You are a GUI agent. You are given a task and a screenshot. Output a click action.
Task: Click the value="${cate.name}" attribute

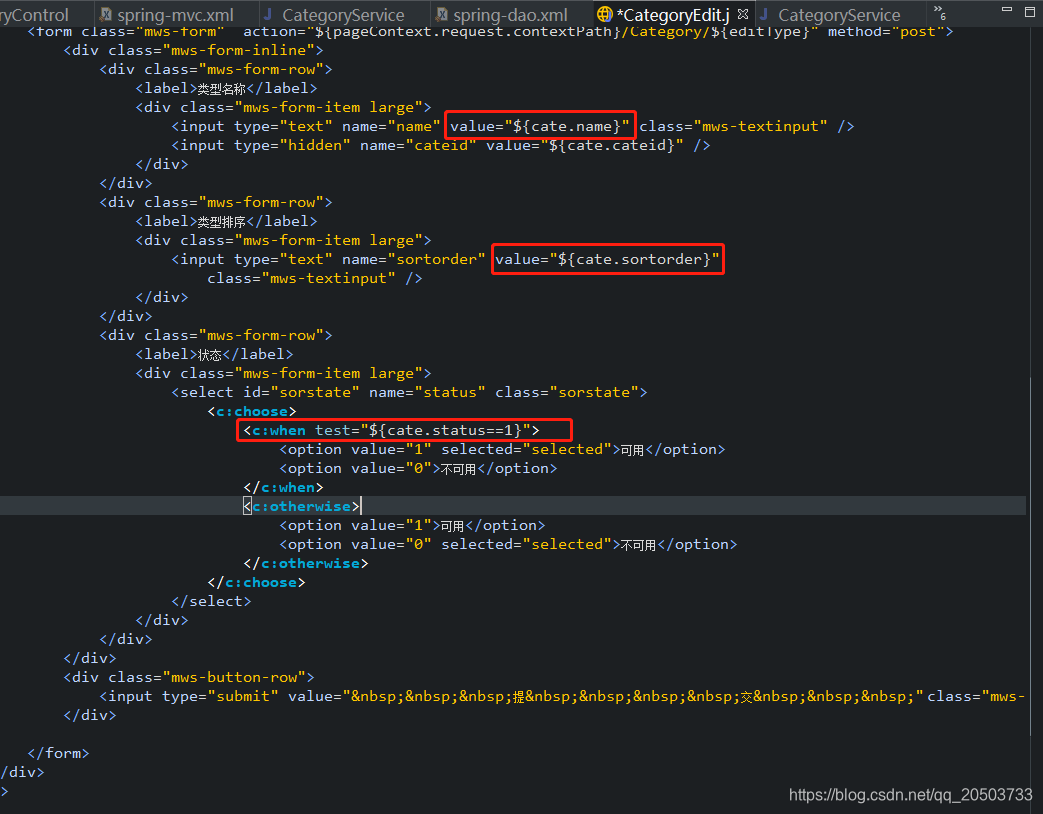pyautogui.click(x=539, y=126)
